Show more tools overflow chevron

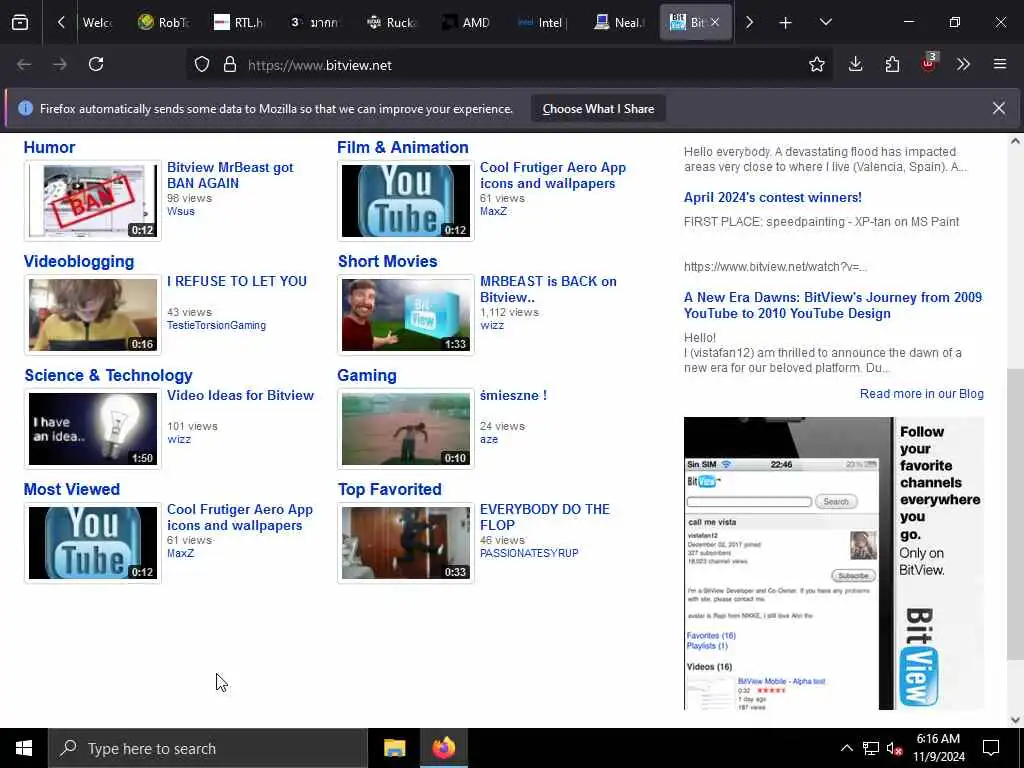963,65
